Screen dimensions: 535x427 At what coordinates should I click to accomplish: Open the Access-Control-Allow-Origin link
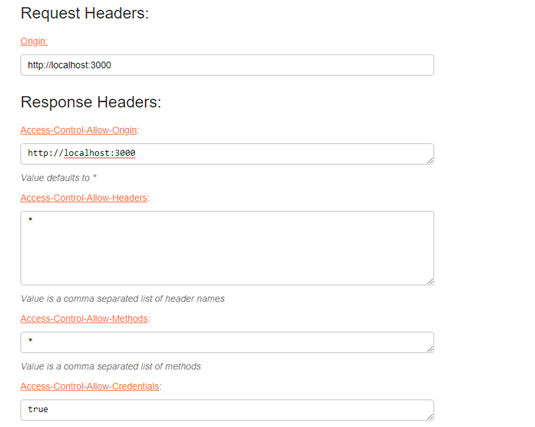[x=79, y=130]
